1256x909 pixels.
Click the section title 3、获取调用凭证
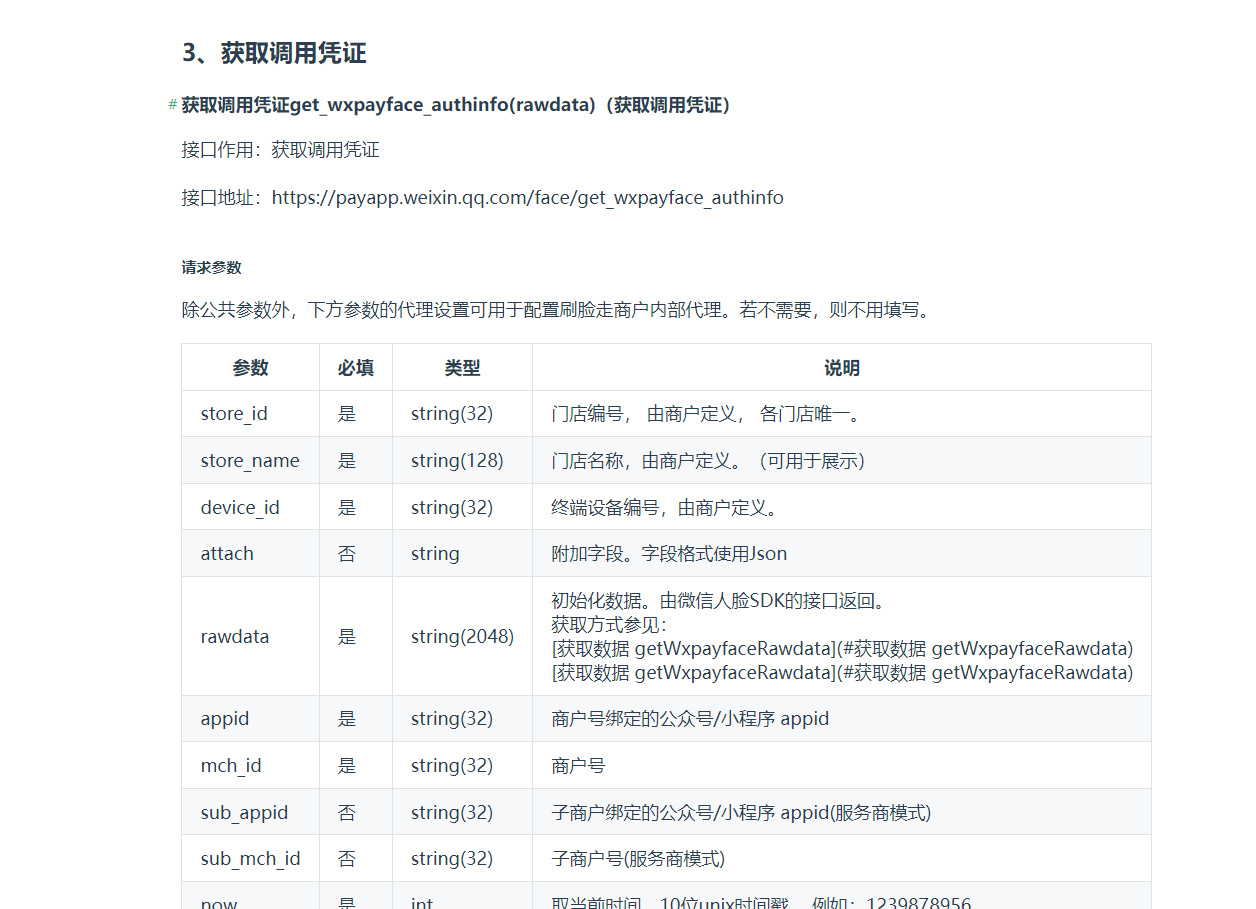(x=274, y=53)
